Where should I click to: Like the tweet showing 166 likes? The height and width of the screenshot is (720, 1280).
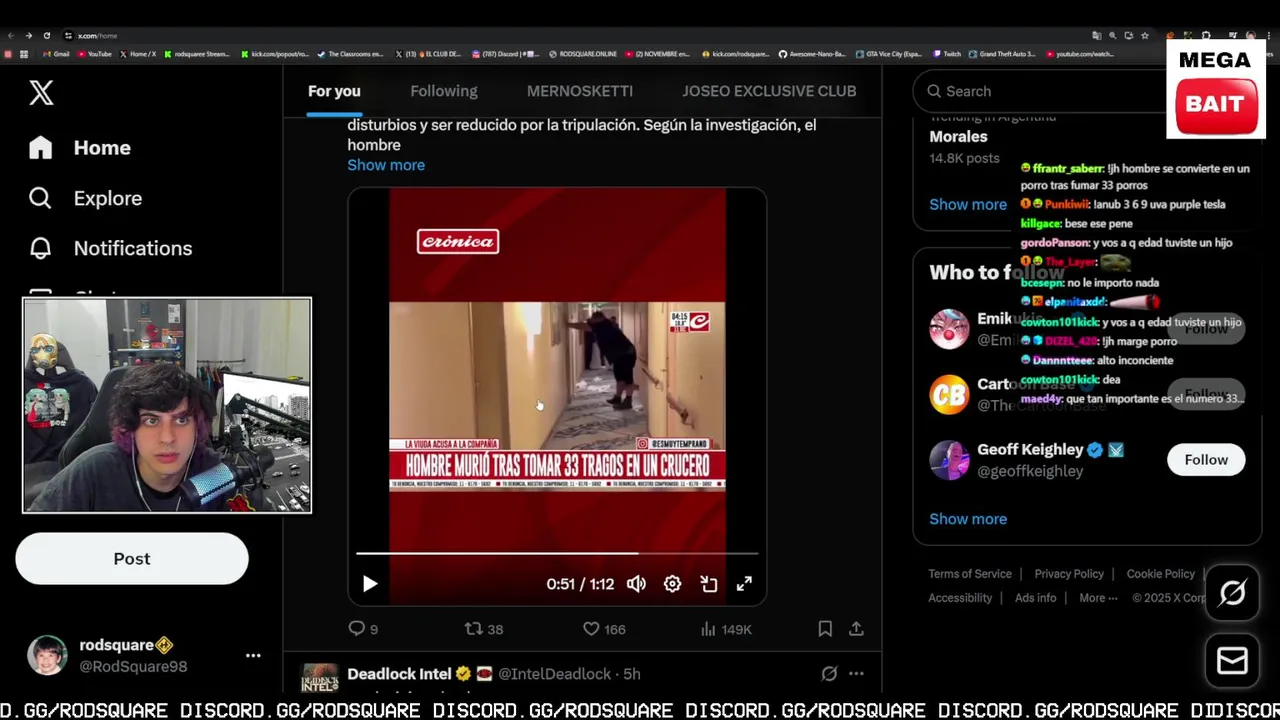pos(604,629)
